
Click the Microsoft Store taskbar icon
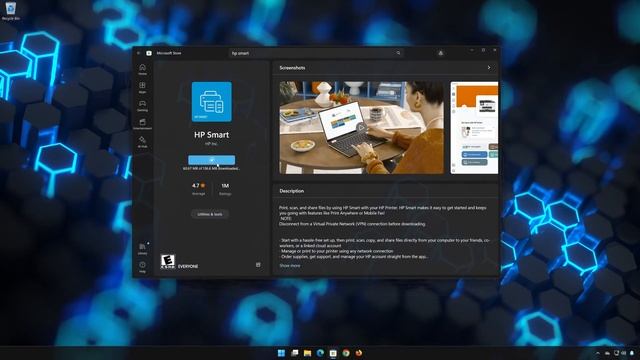[333, 353]
